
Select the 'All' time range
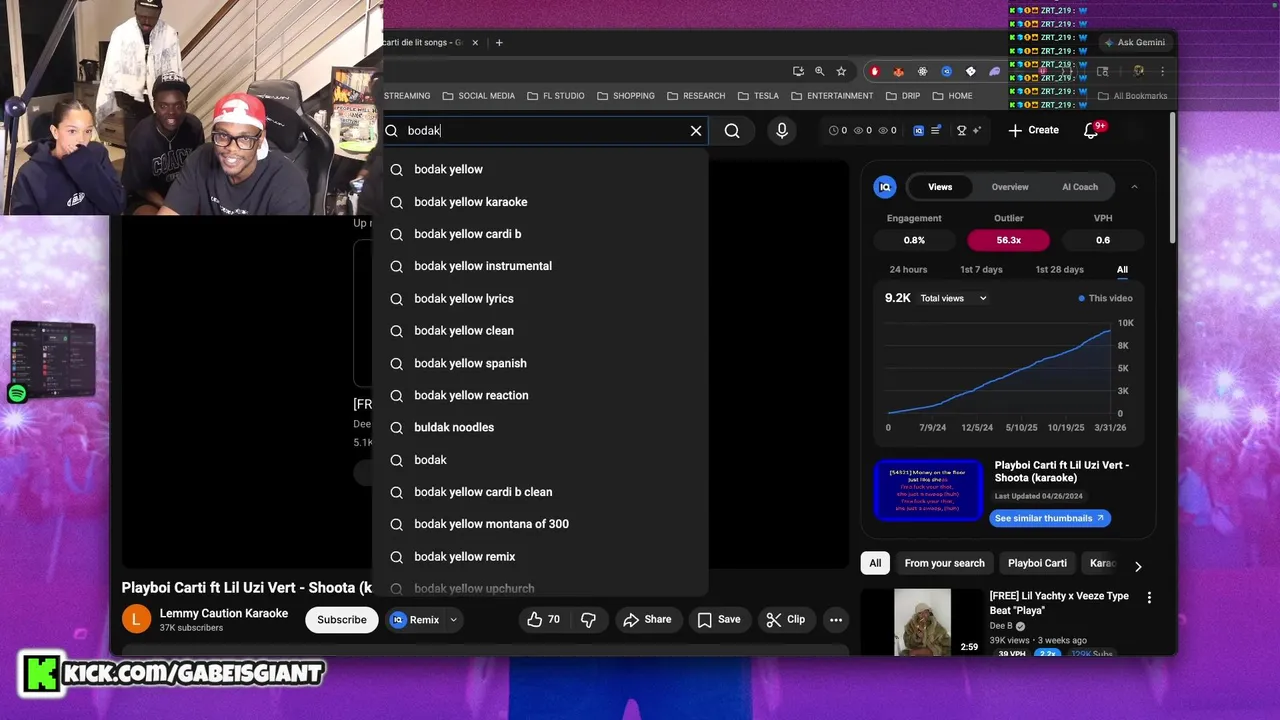click(1122, 270)
